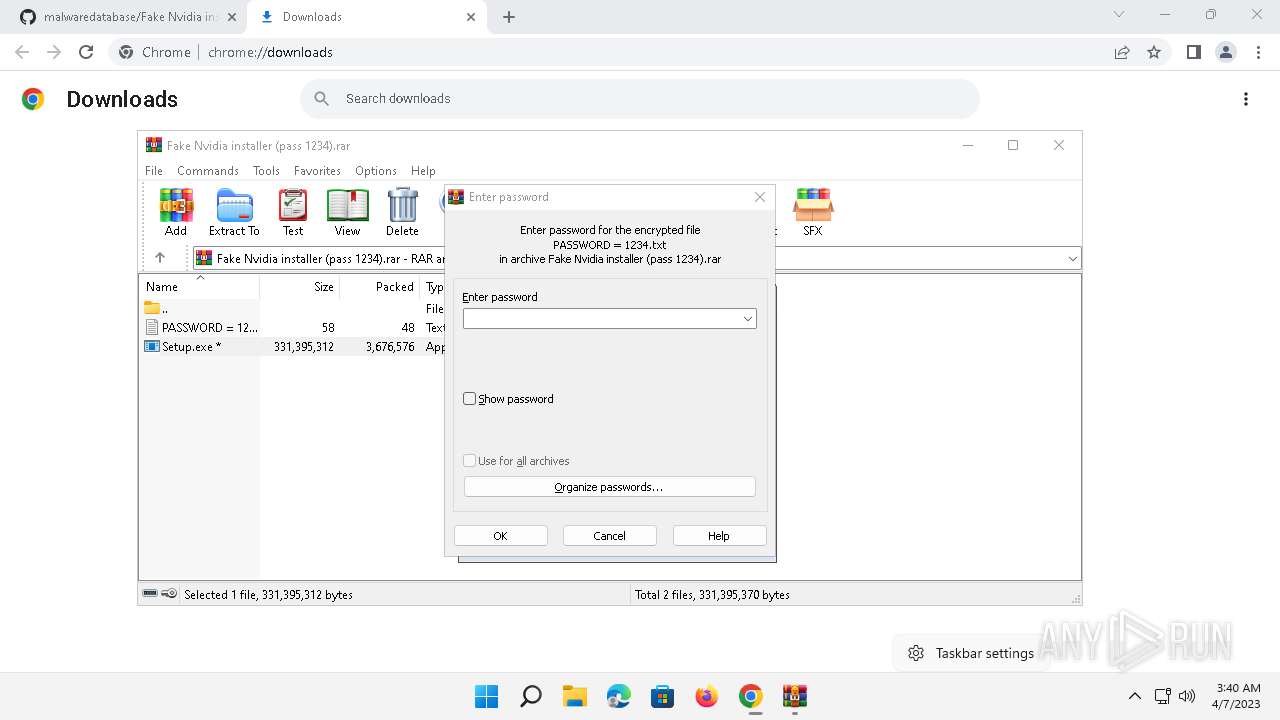Open File Explorer from the taskbar
The height and width of the screenshot is (720, 1280).
(575, 696)
